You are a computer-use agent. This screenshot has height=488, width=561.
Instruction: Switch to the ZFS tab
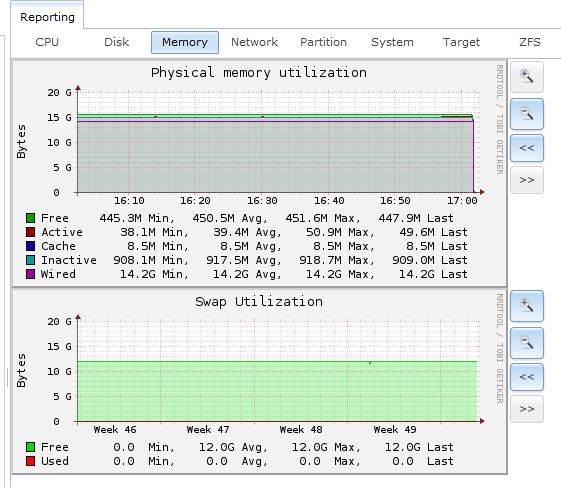point(530,42)
